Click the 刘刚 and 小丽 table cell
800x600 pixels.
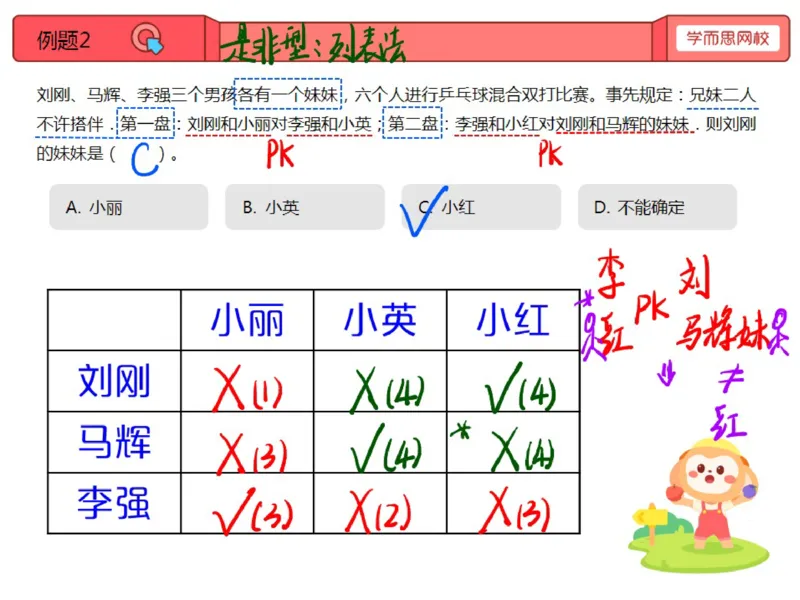coord(247,381)
